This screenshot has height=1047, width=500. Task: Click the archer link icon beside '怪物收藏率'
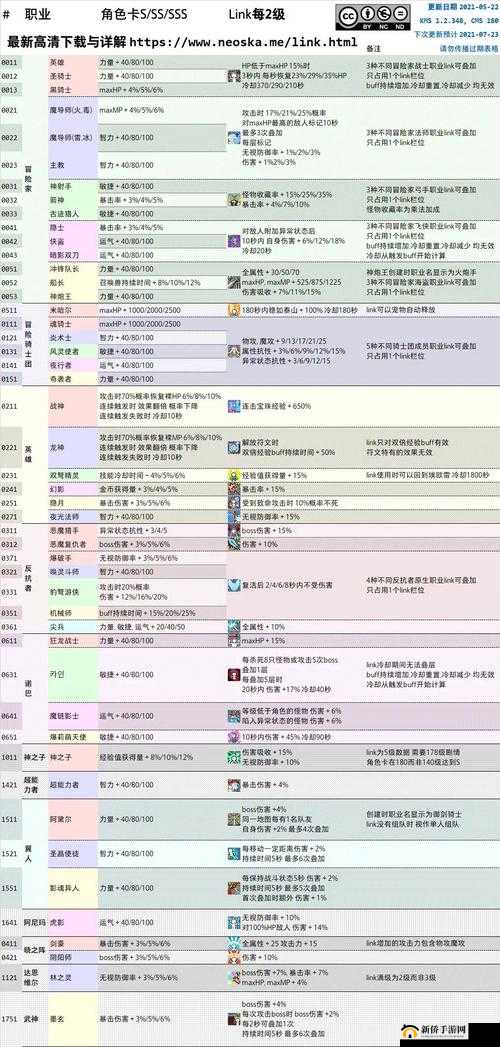pos(234,199)
